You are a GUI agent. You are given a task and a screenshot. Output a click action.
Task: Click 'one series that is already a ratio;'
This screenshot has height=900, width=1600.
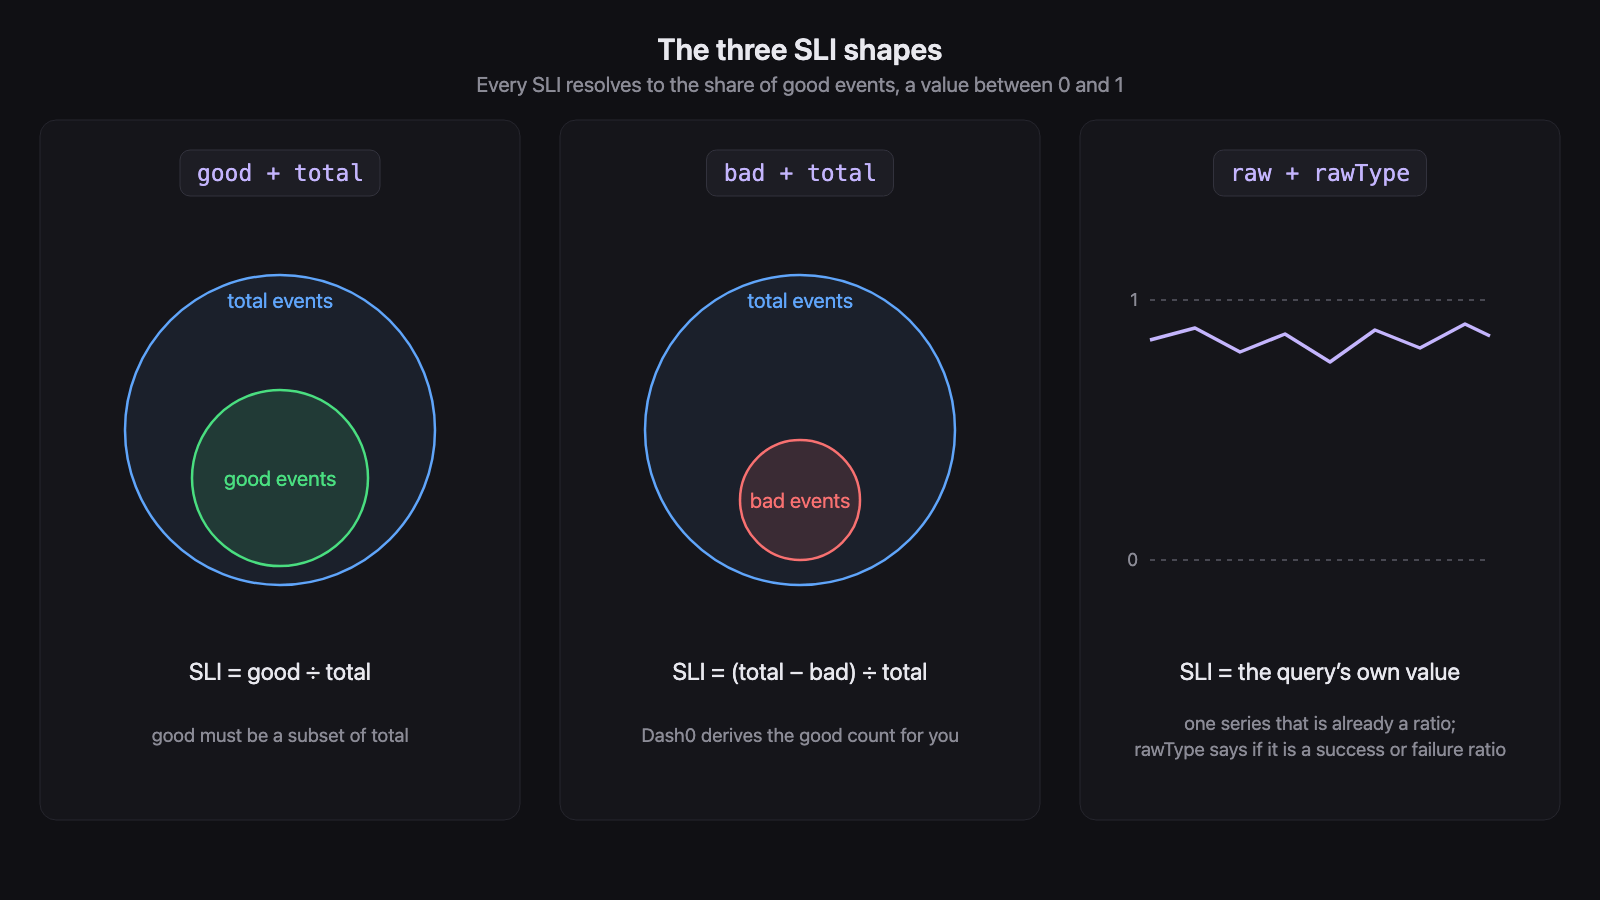pos(1320,723)
